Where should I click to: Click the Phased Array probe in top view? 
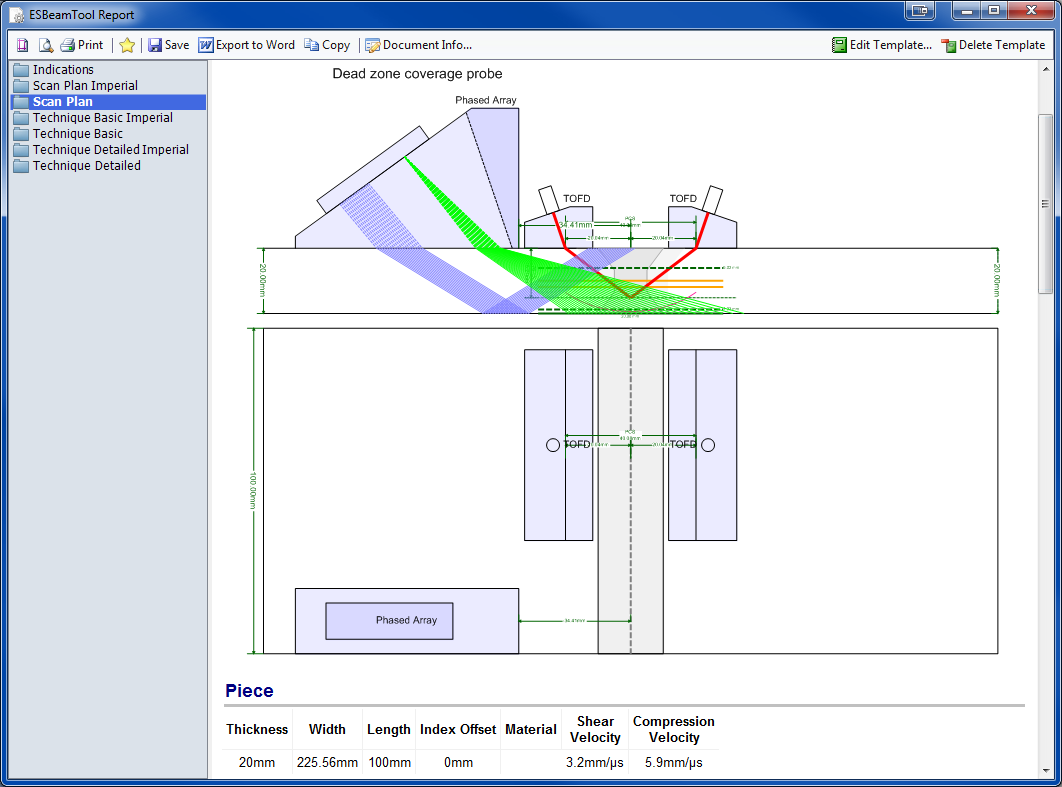[406, 620]
